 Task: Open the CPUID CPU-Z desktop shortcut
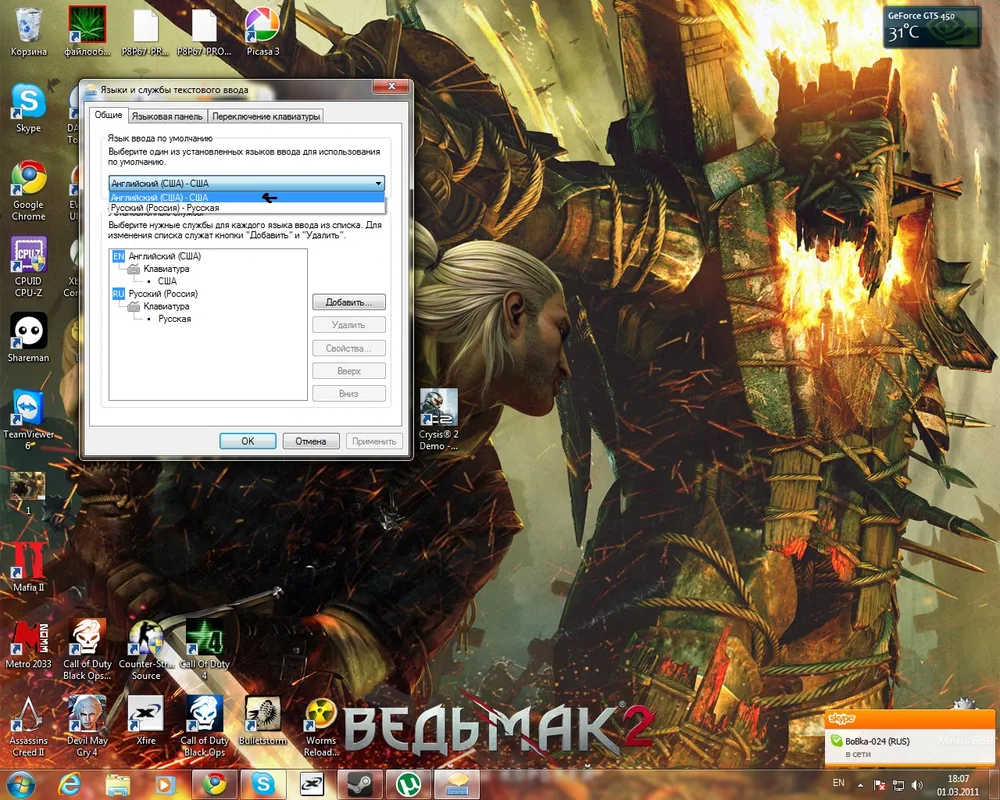[x=28, y=256]
